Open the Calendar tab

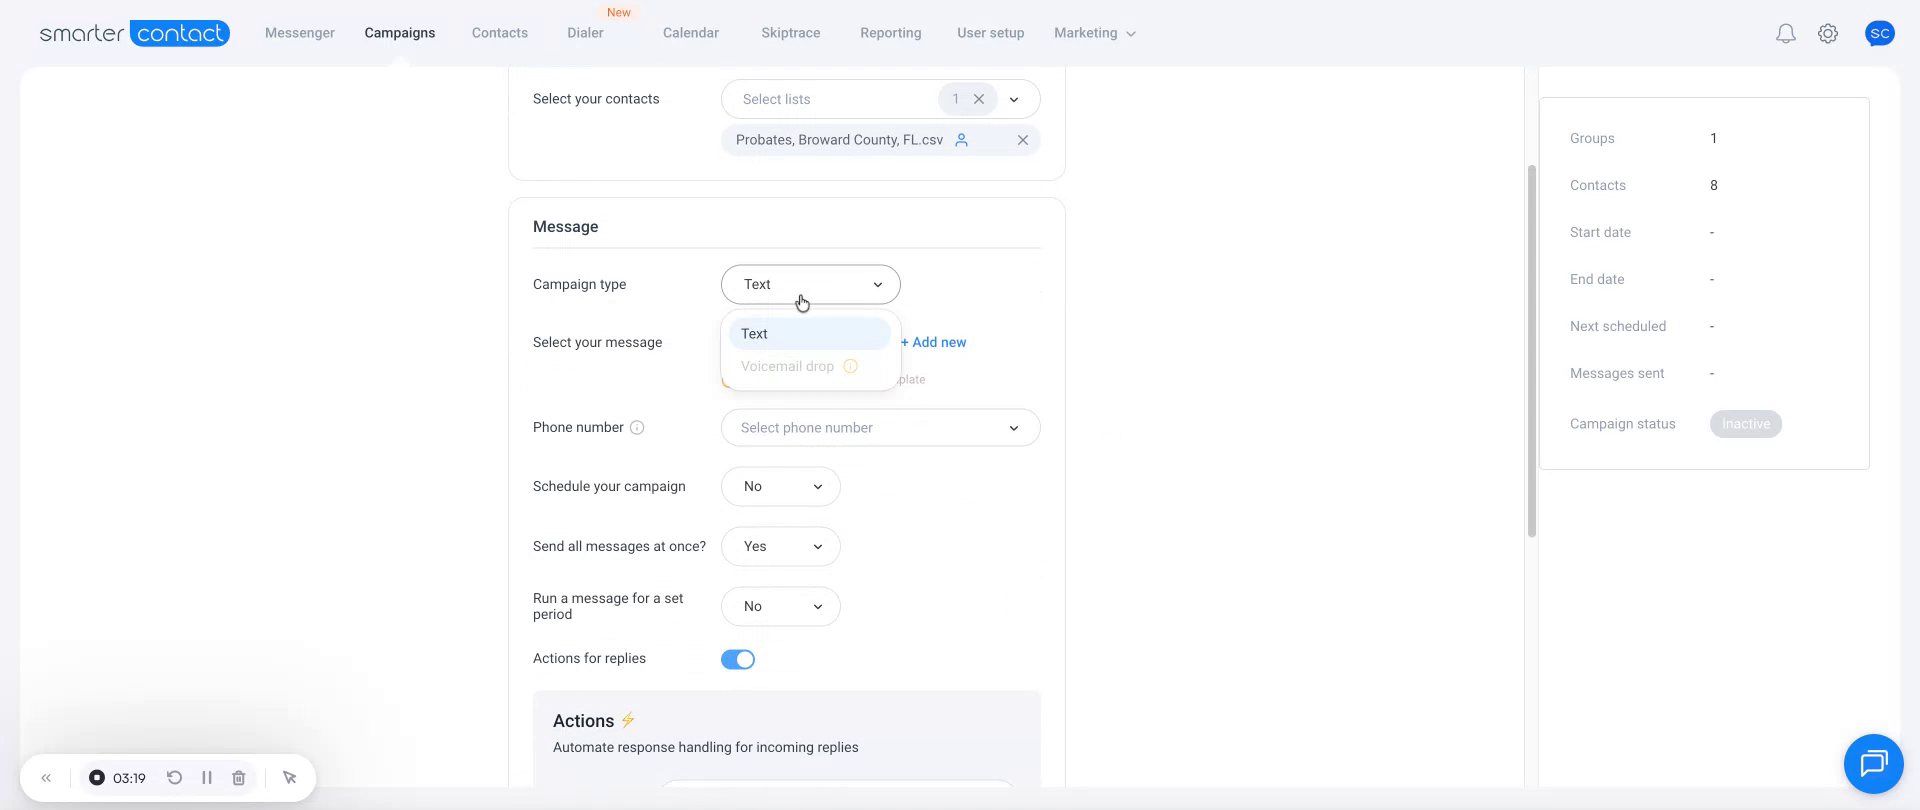[691, 33]
